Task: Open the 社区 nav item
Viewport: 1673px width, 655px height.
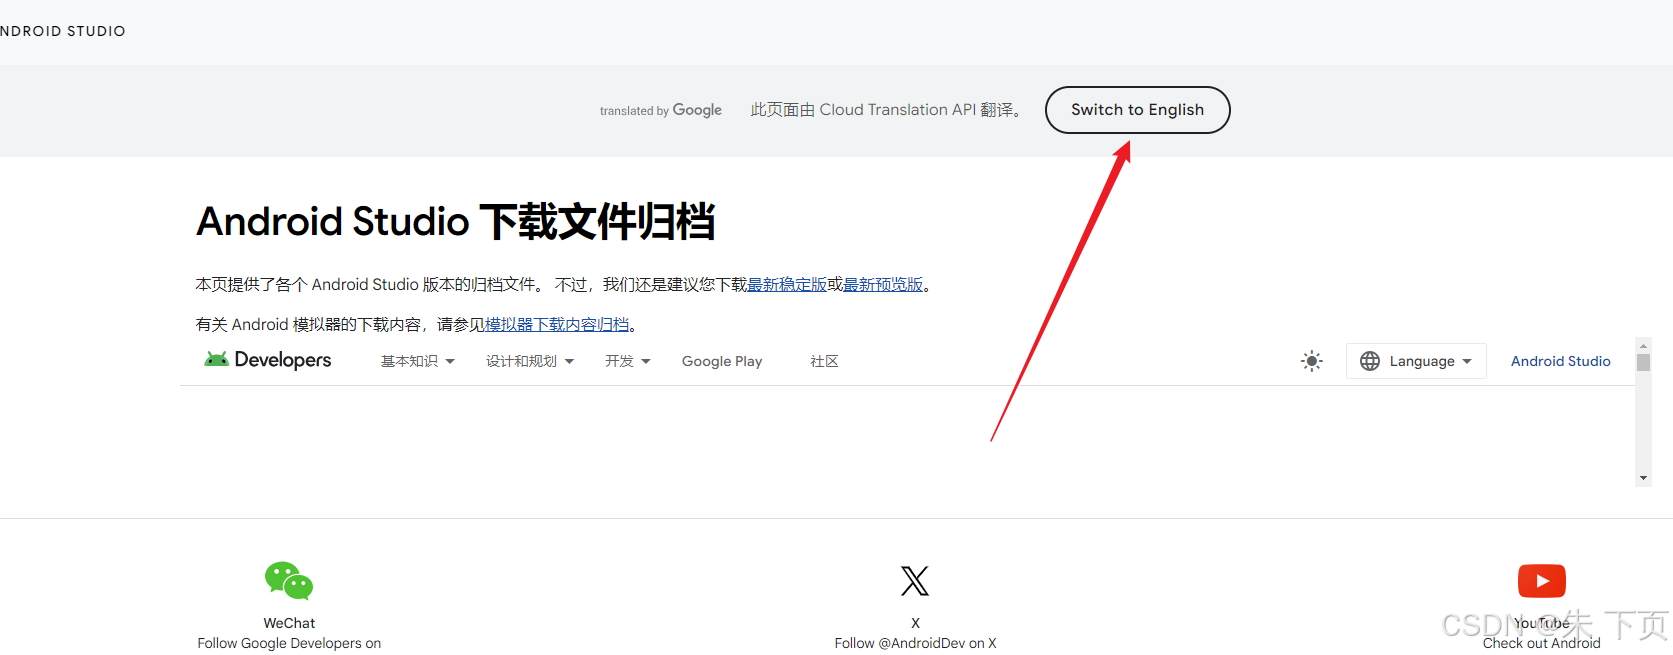Action: [824, 361]
